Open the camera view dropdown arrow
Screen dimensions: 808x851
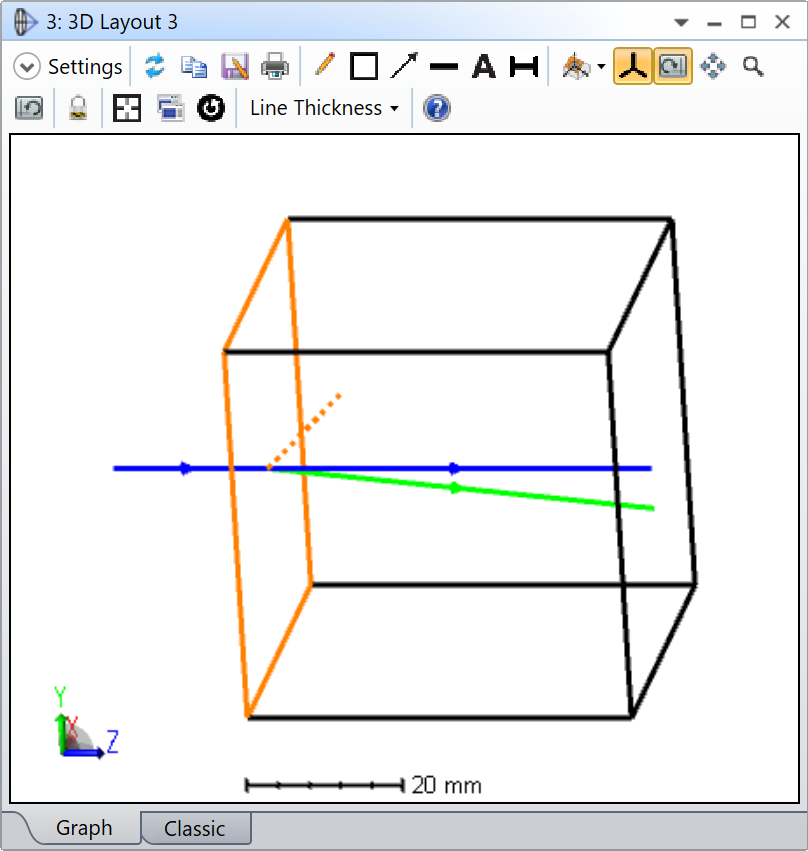(x=601, y=68)
